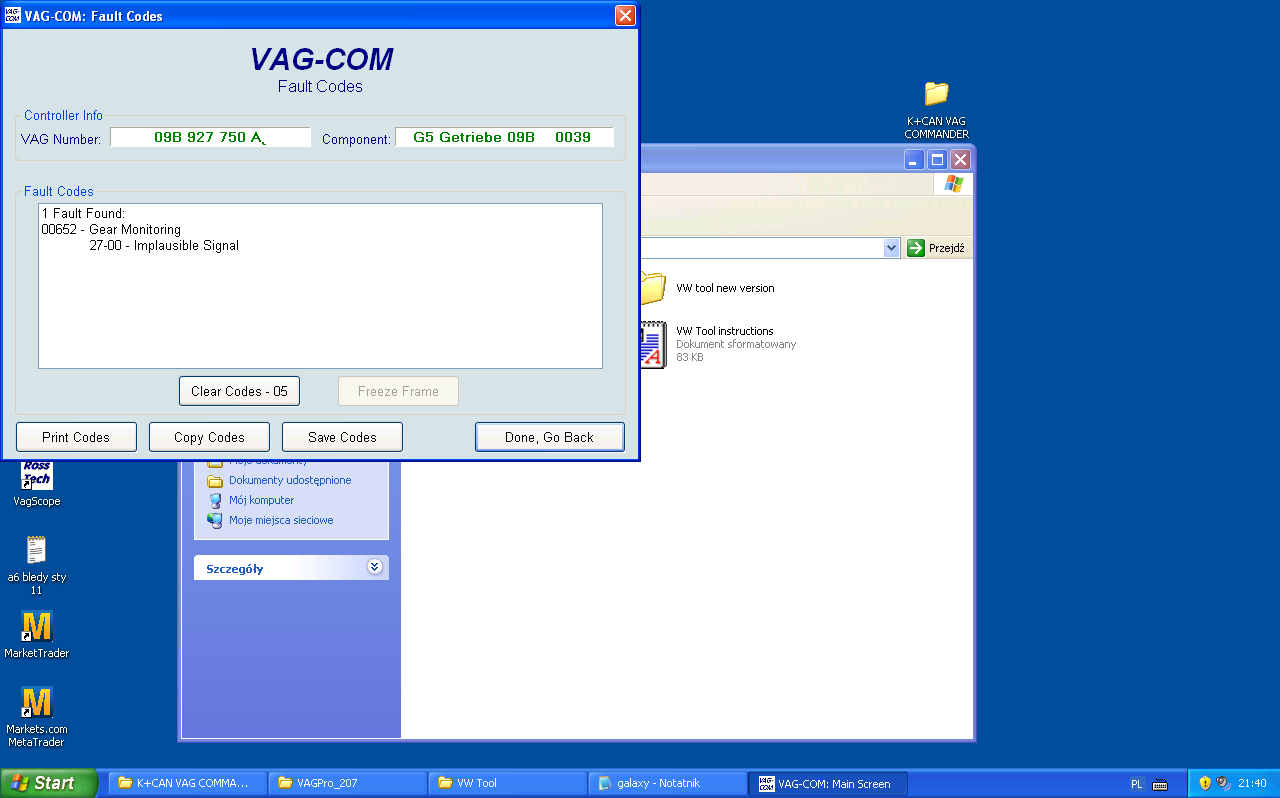Click the keyboard icon on the language bar
Viewport: 1280px width, 798px height.
1160,784
